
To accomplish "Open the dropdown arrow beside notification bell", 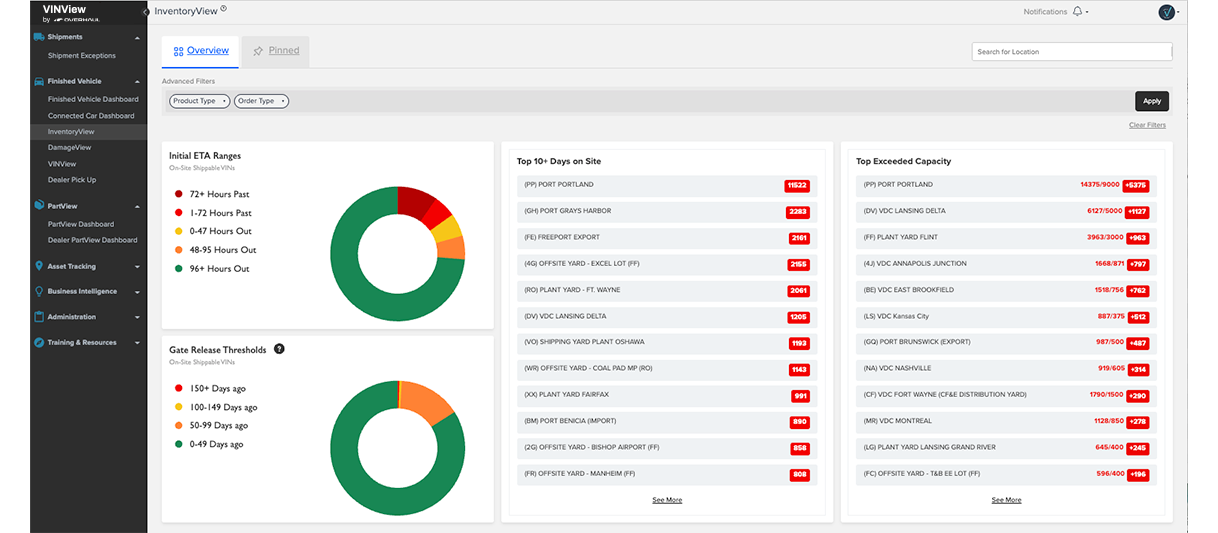I will point(1087,12).
